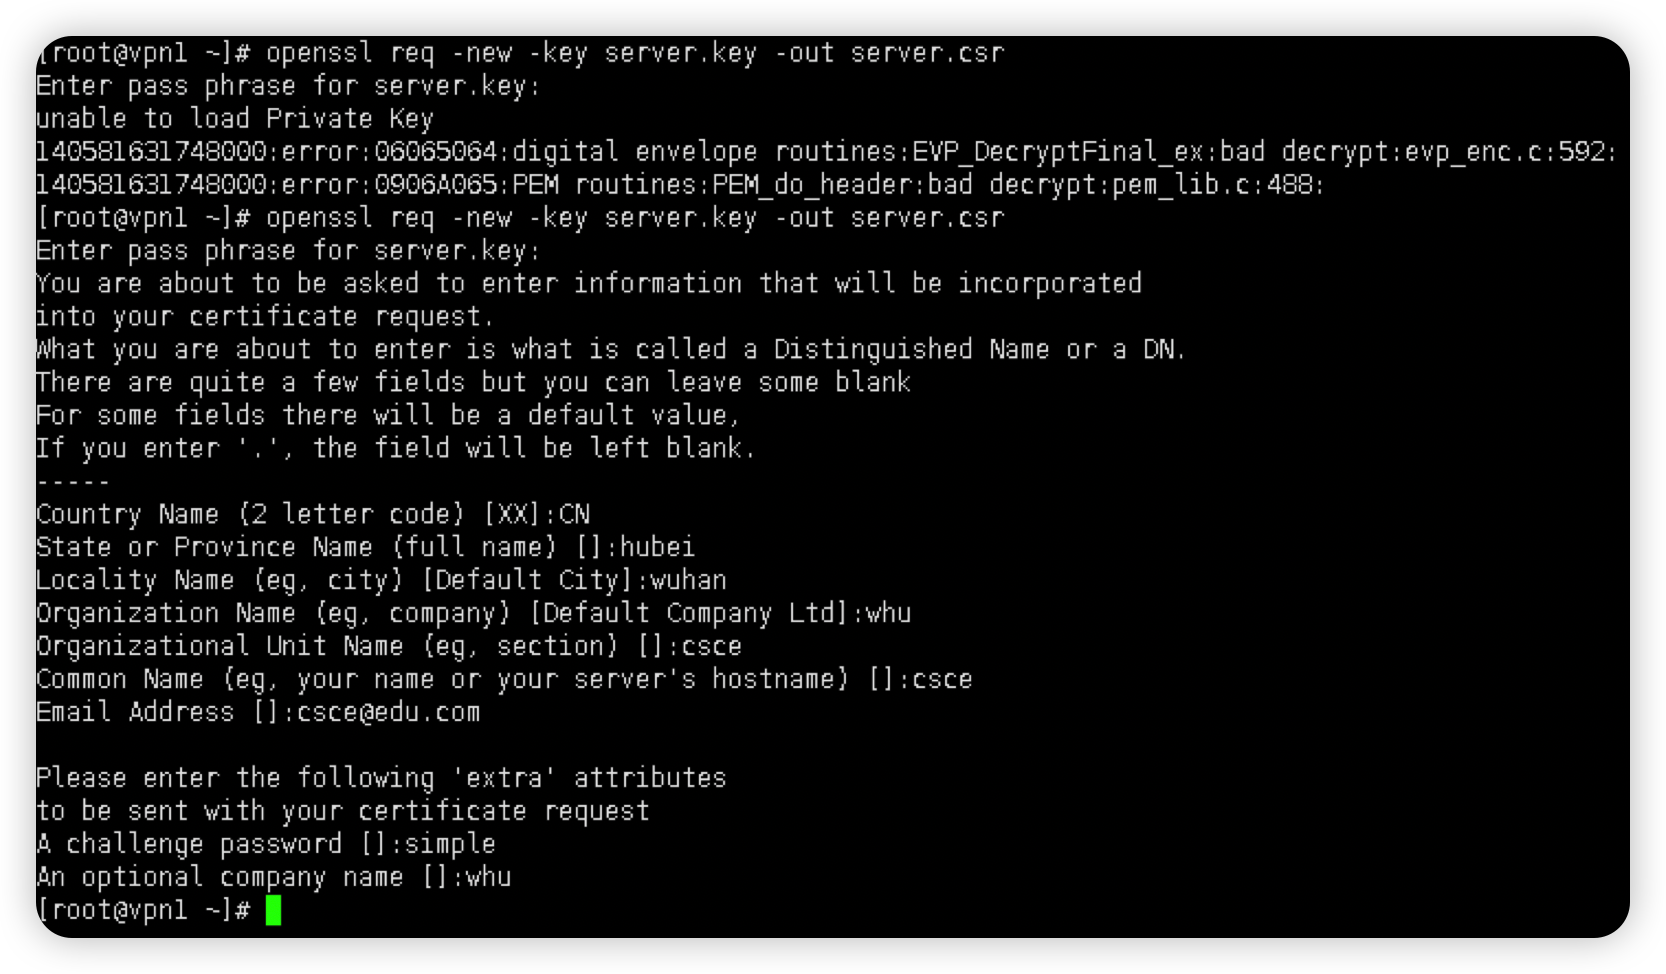Click the 'unable to load Private Key' line
This screenshot has width=1666, height=974.
click(234, 119)
